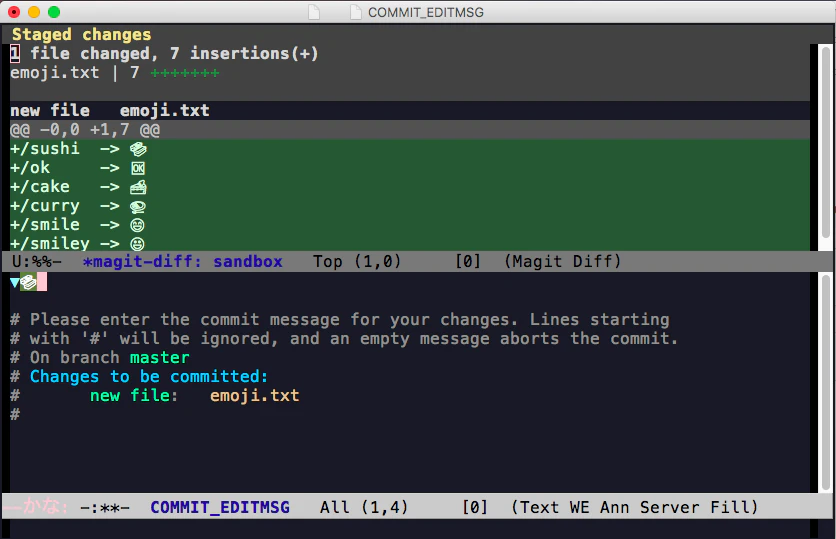This screenshot has height=539, width=836.
Task: Click the sushi emoji in the commit message
Action: pyautogui.click(x=28, y=282)
